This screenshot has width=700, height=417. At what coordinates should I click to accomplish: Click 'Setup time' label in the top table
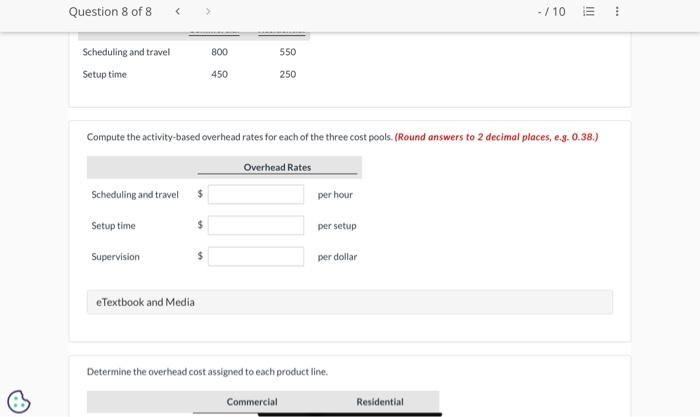pos(104,74)
